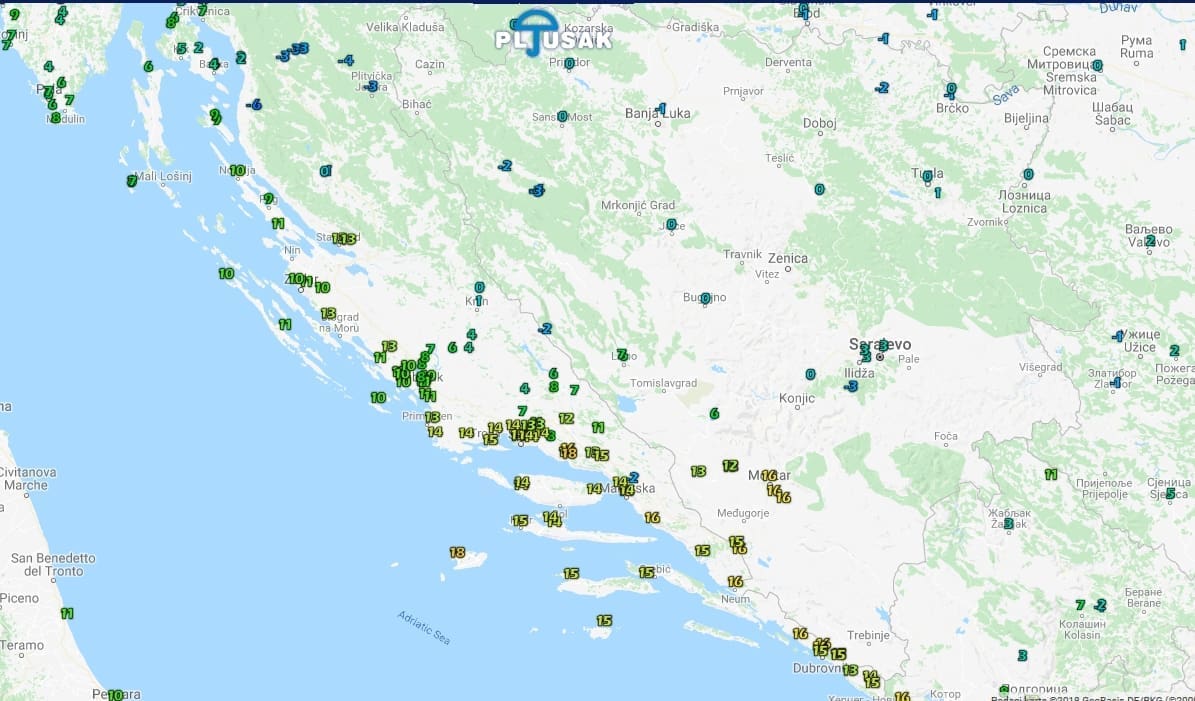Screen dimensions: 1195x701
Task: Select the 3 marker south of Kolašin
Action: pos(1022,655)
